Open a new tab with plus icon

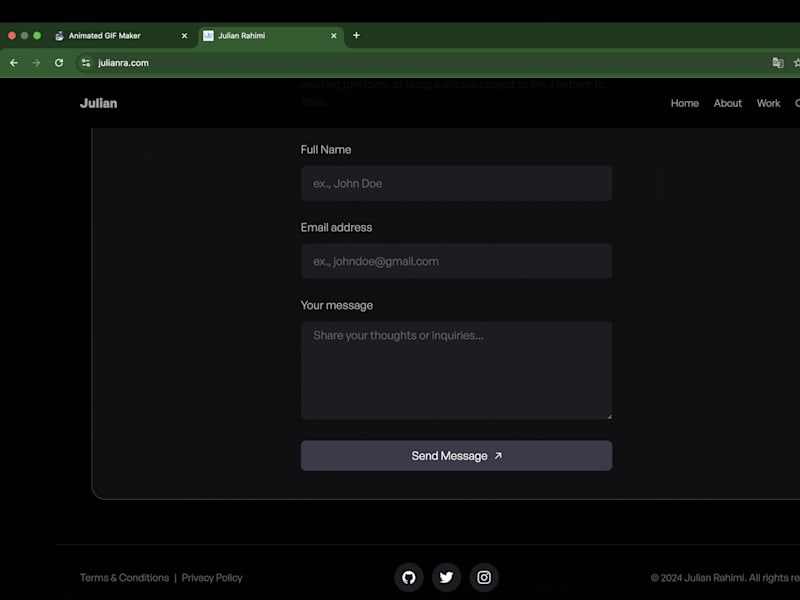356,35
